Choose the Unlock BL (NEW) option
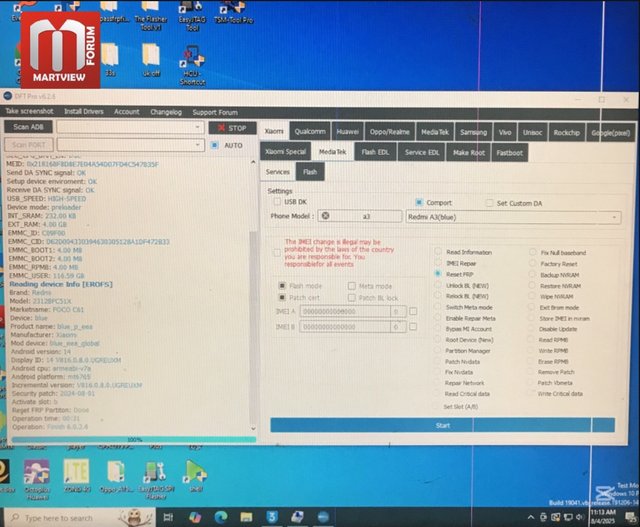This screenshot has height=527, width=640. tap(438, 285)
